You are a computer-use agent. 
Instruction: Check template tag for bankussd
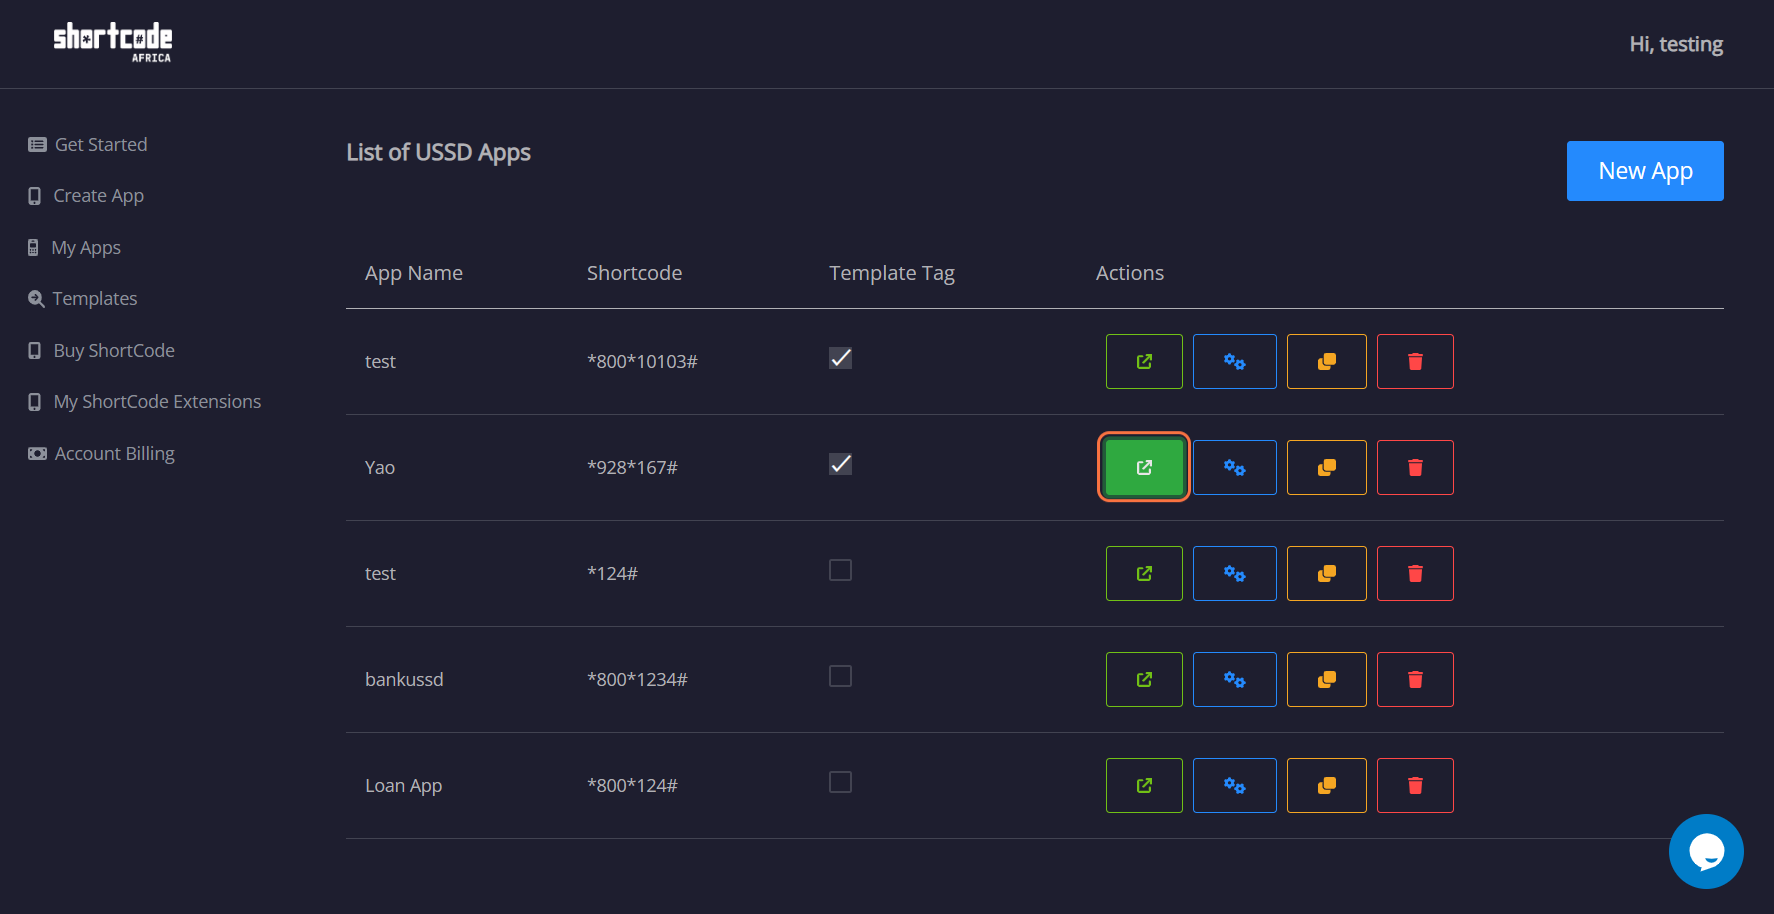[x=840, y=676]
